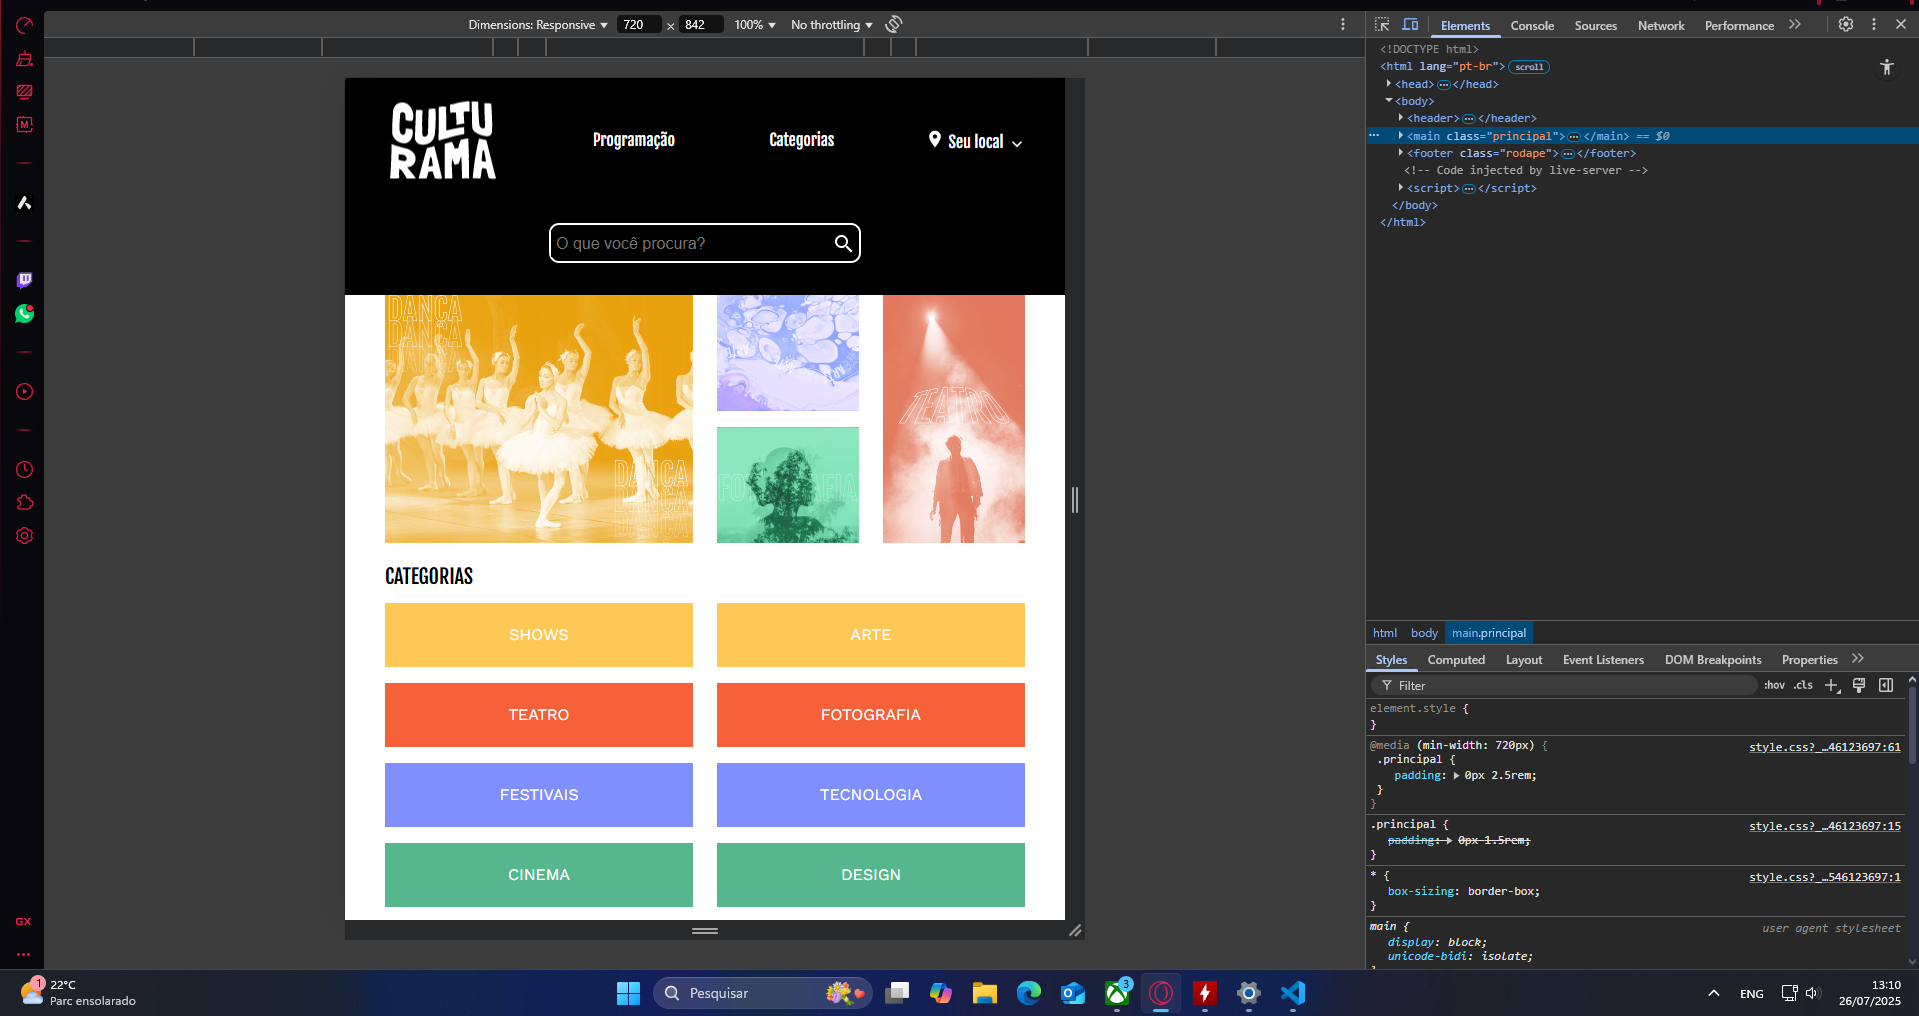
Task: Open DevTools customize three-dot menu
Action: pyautogui.click(x=1874, y=24)
